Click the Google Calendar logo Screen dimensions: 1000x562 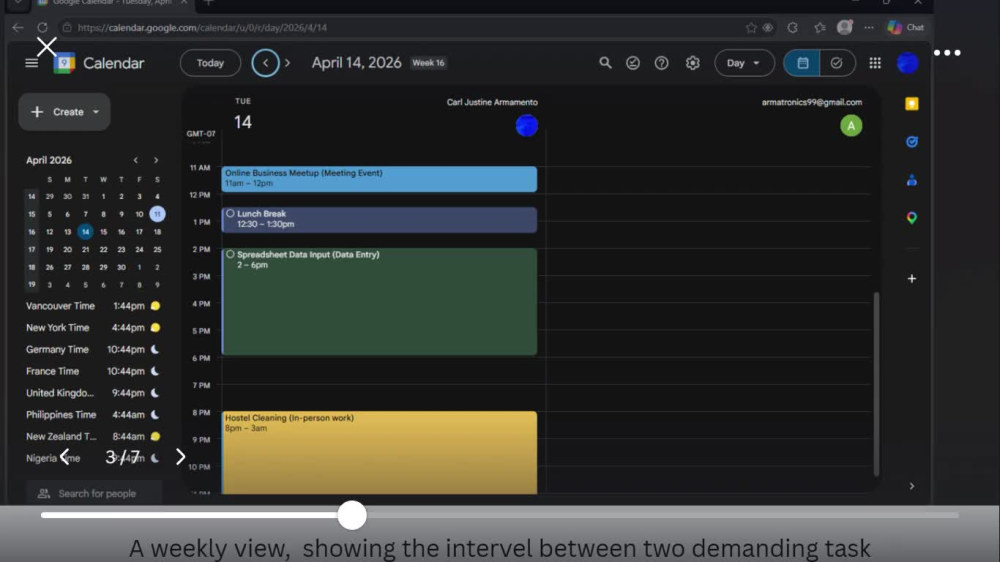pos(64,63)
